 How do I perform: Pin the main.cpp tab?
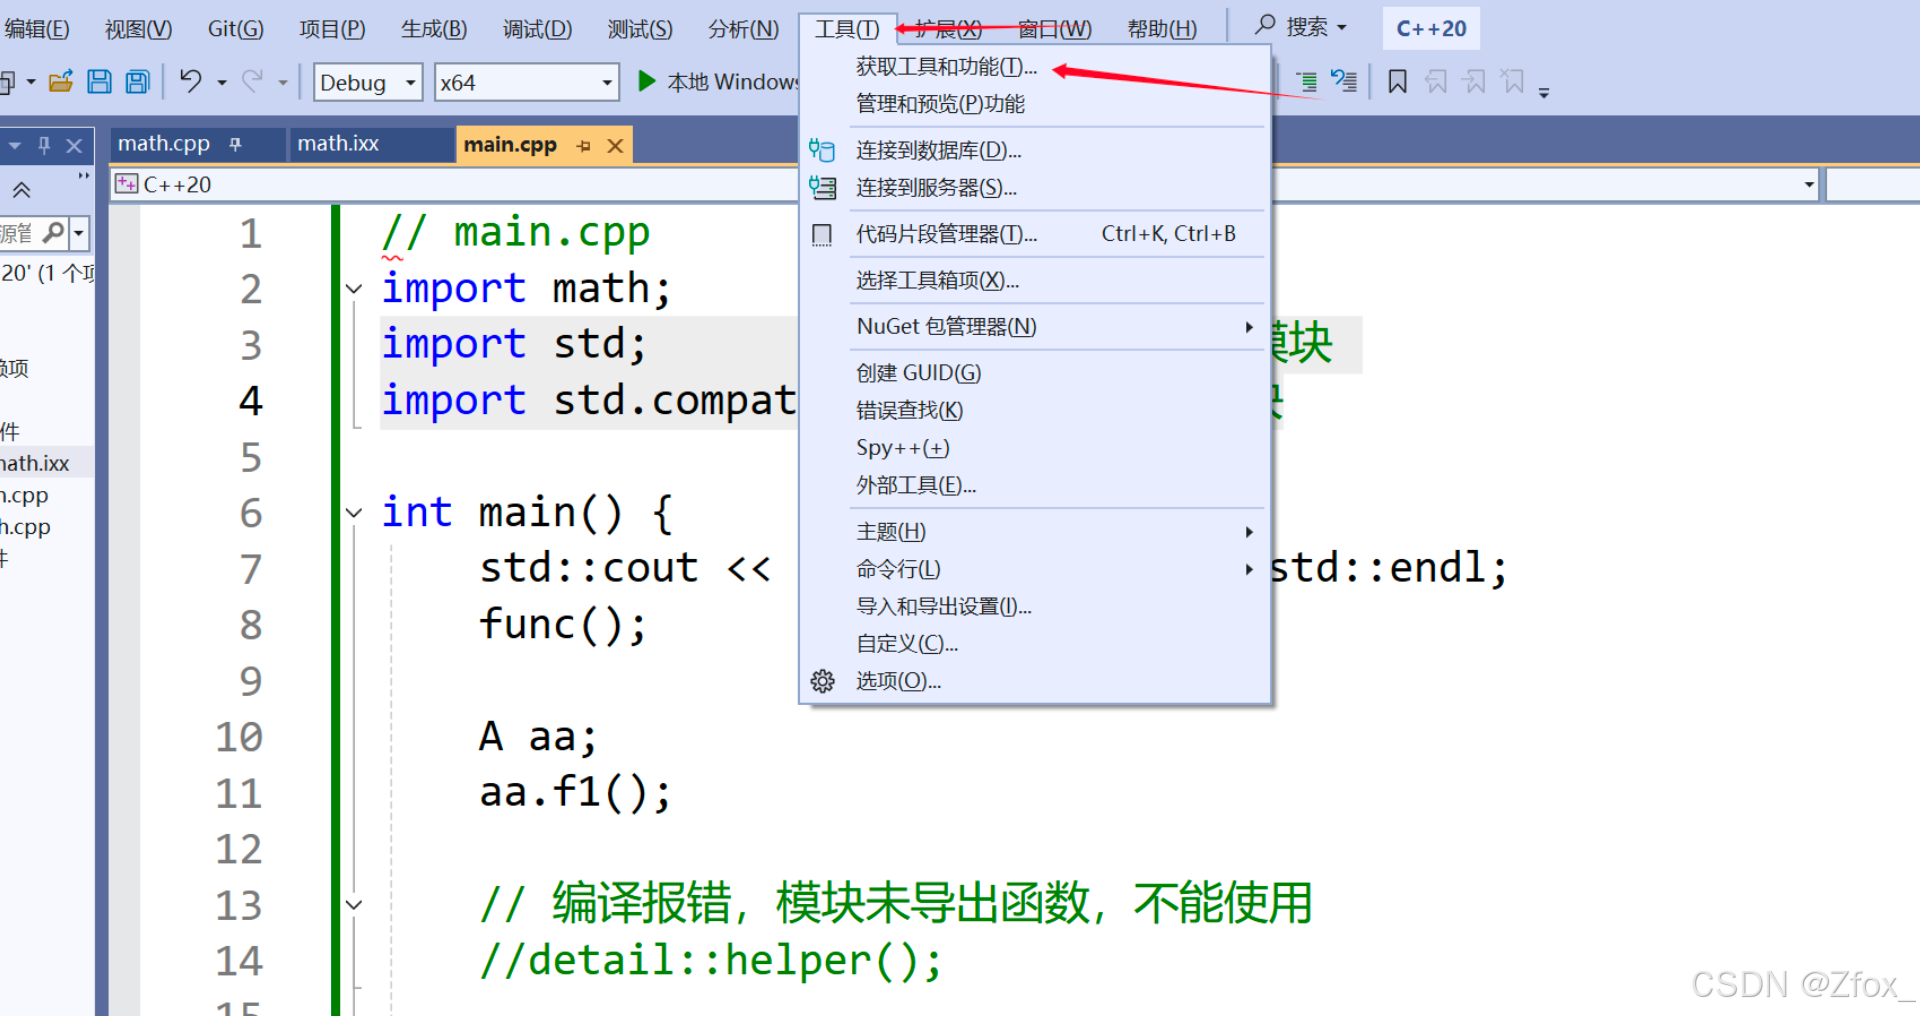584,146
